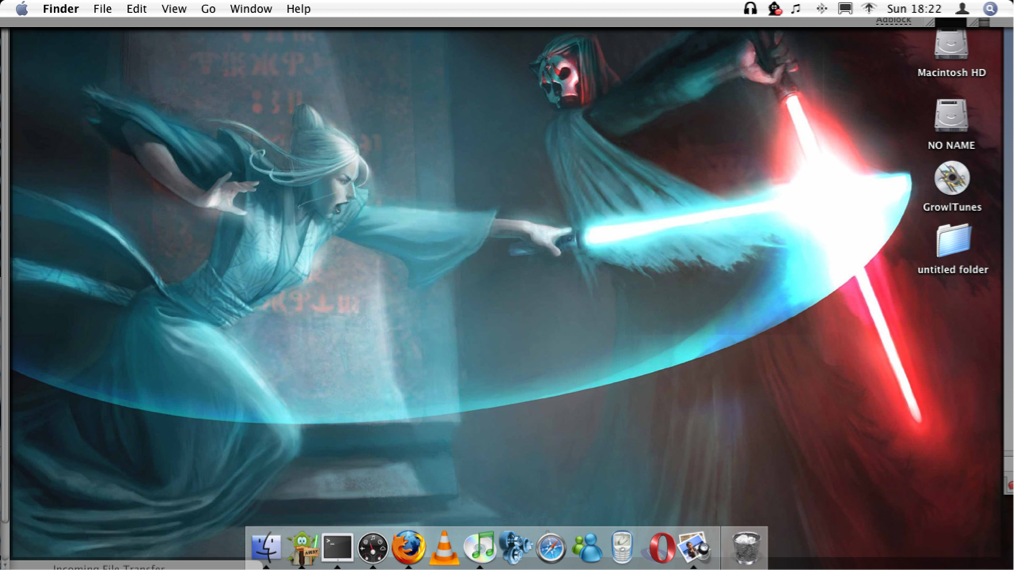The image size is (1024, 578).
Task: Open the blue gears app in Dock
Action: point(515,547)
